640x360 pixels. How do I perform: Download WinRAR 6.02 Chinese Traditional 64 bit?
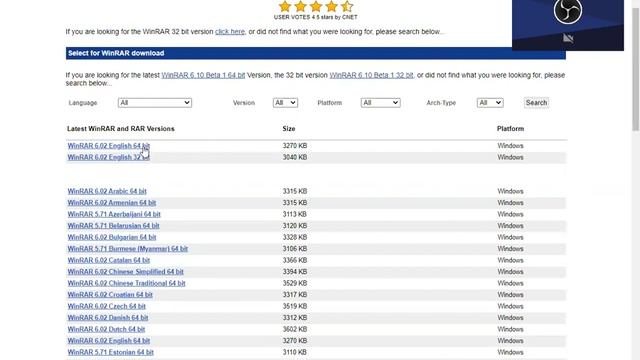(x=127, y=283)
